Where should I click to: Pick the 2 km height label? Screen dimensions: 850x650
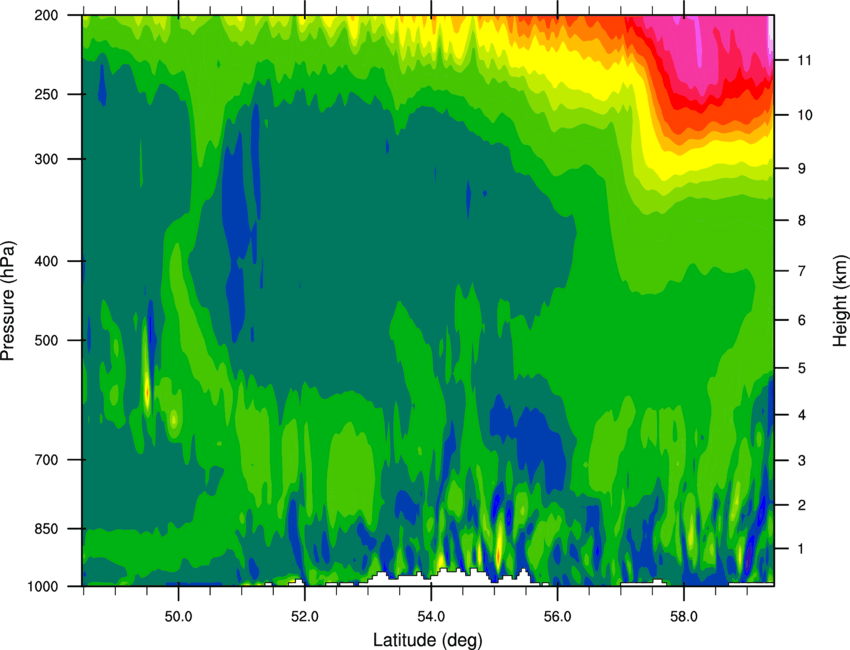[801, 505]
